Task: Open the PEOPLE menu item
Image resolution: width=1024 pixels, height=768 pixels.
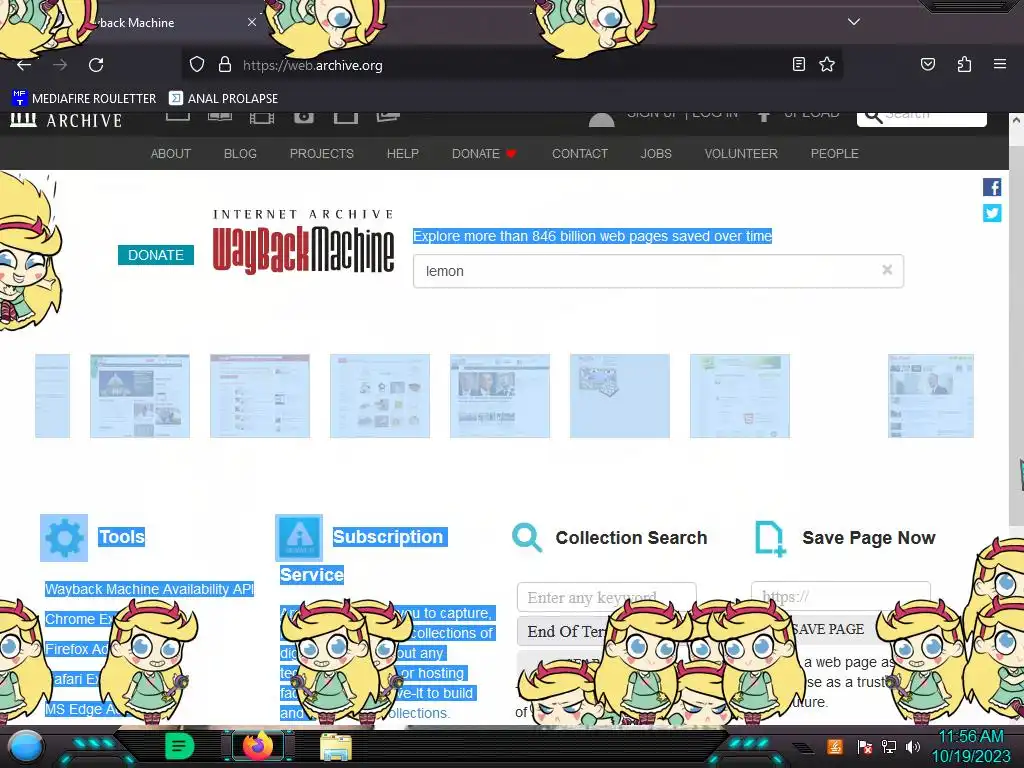Action: point(835,153)
